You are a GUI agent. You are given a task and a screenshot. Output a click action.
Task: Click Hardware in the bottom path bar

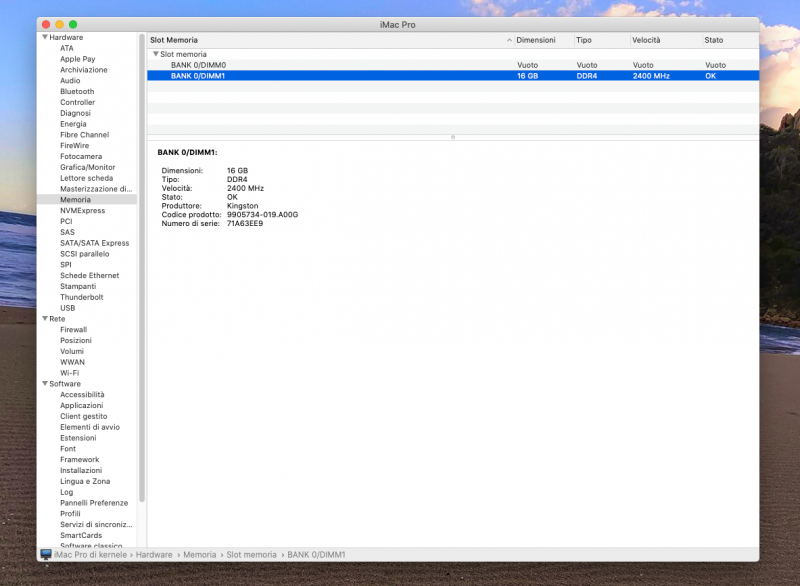pyautogui.click(x=154, y=554)
